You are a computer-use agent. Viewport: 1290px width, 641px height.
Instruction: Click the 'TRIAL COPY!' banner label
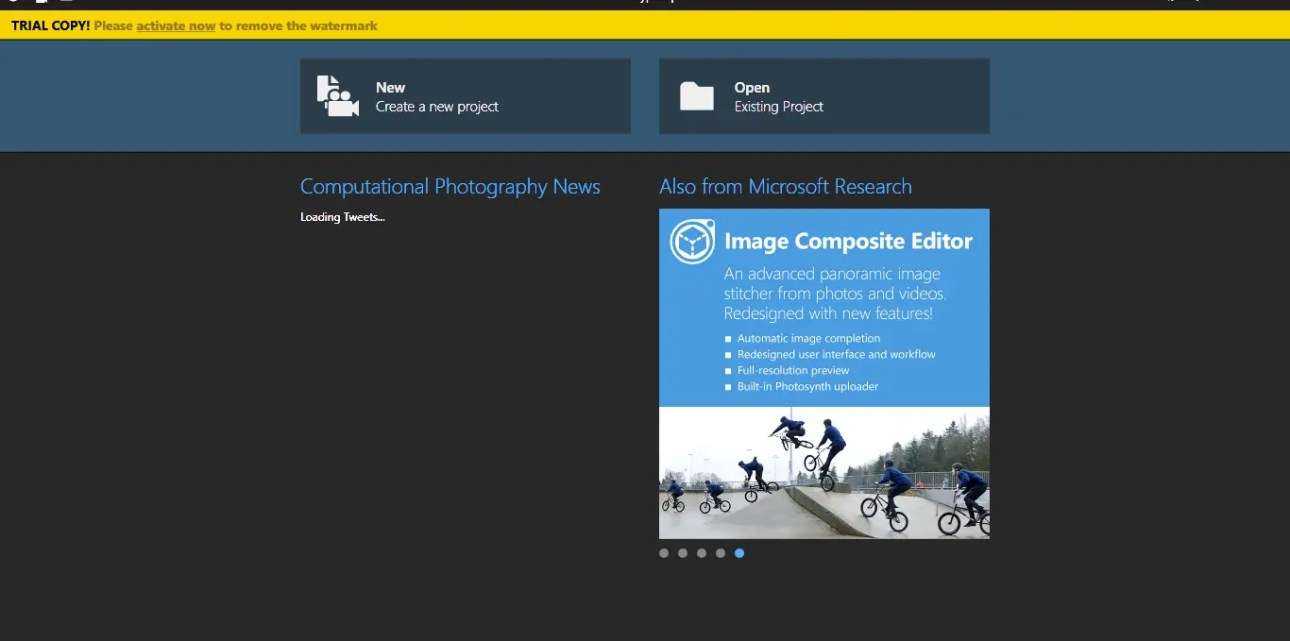pyautogui.click(x=51, y=26)
